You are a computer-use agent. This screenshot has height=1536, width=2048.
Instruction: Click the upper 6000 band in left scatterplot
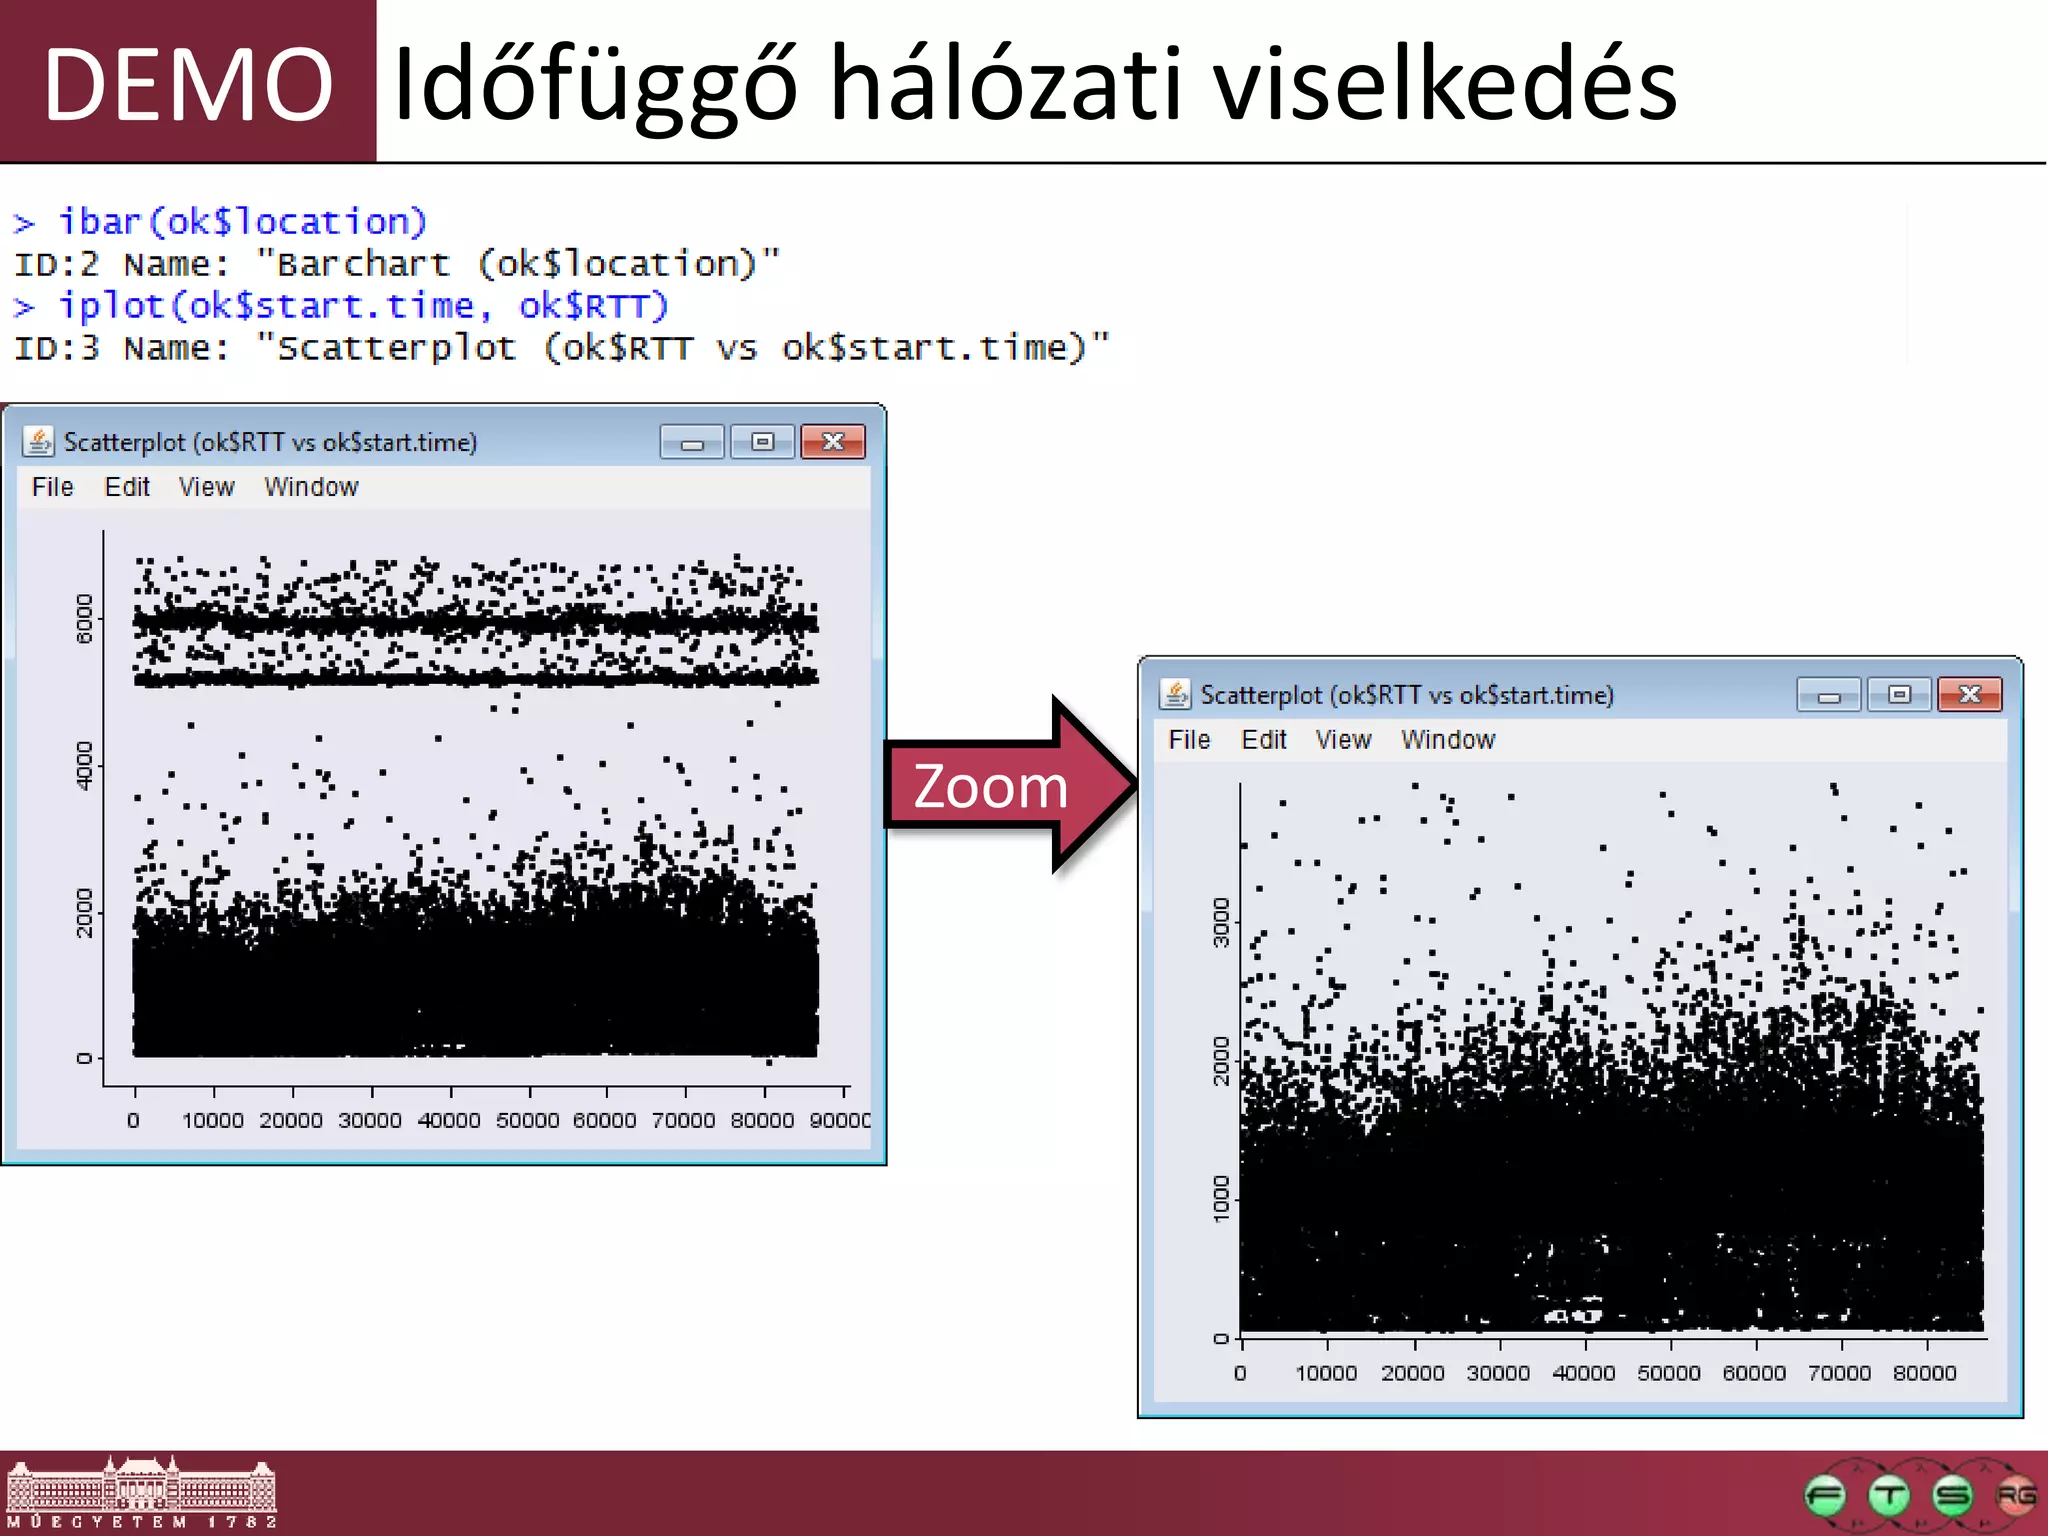pos(476,623)
